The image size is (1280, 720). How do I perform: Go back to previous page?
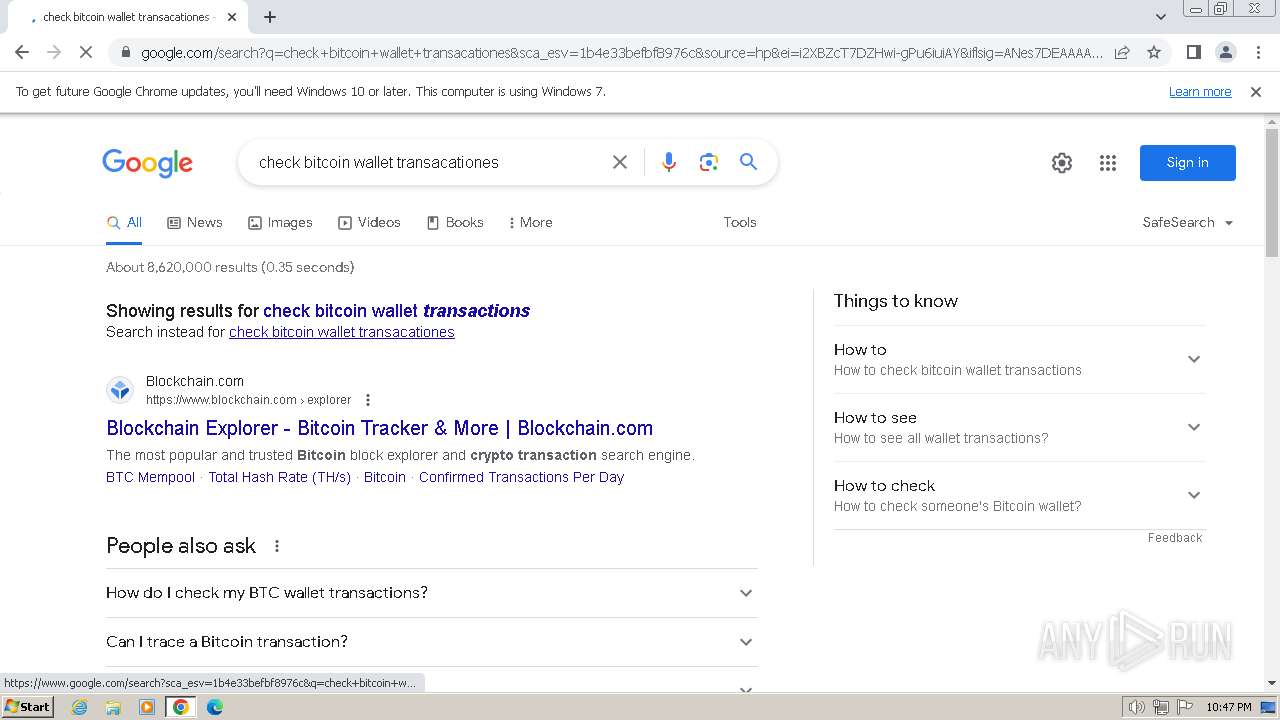(22, 52)
